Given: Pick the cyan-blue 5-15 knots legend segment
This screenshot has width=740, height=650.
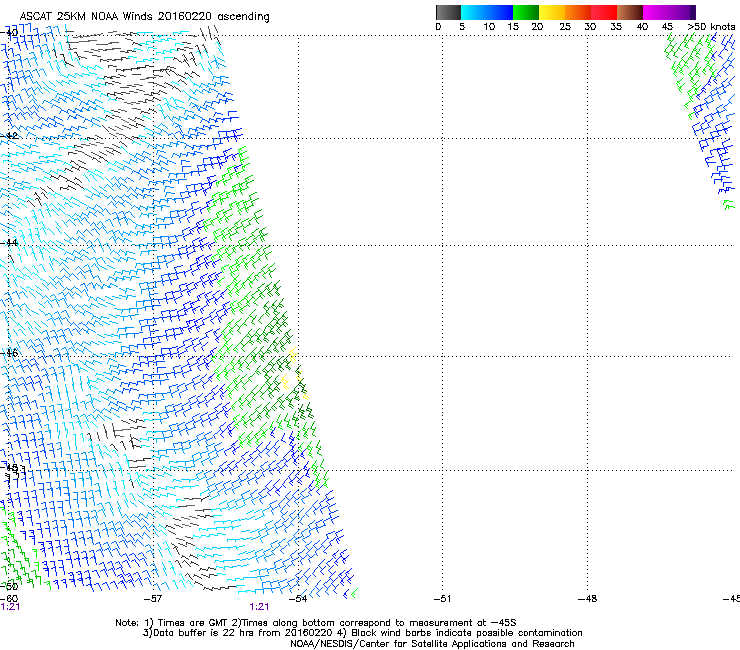Looking at the screenshot, I should click(x=487, y=12).
